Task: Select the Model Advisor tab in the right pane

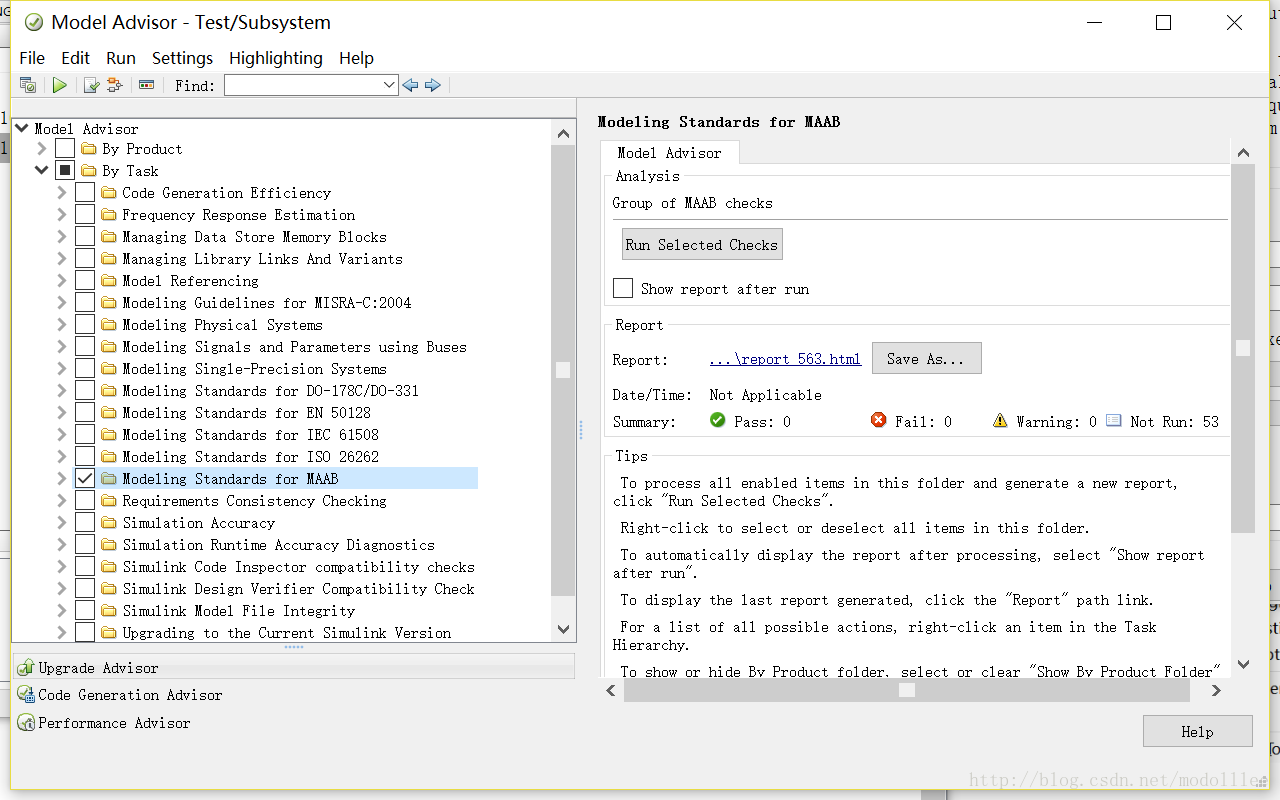Action: 669,153
